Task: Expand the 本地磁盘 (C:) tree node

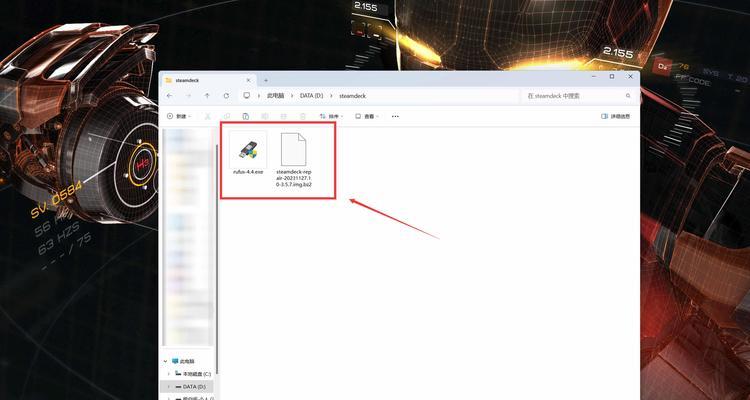Action: coord(168,373)
